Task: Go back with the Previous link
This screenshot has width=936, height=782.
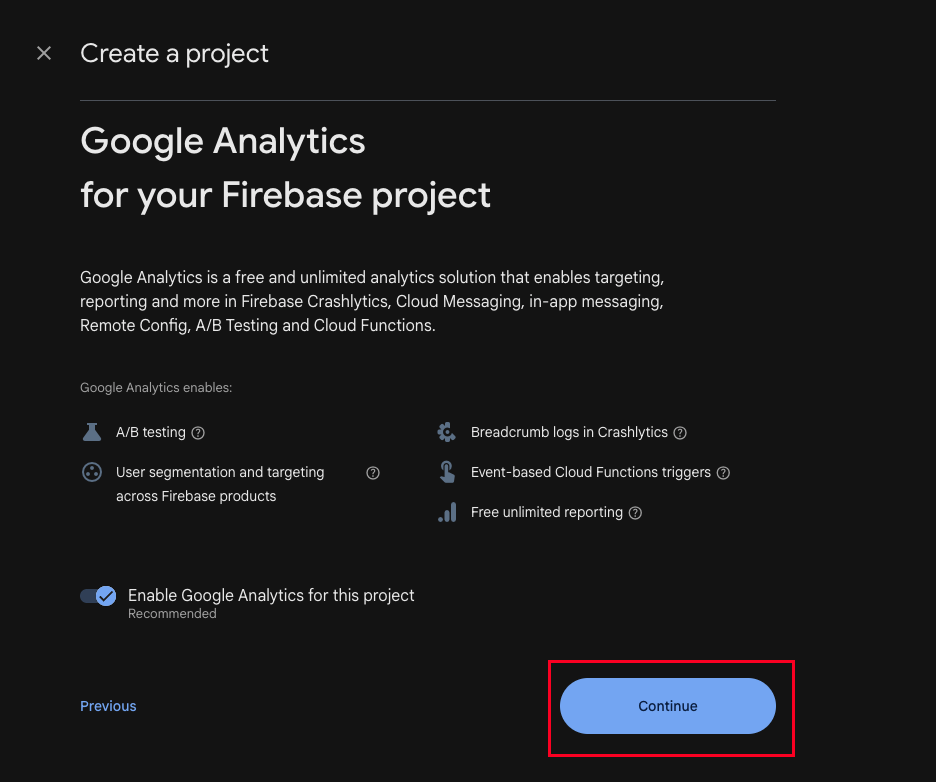Action: [108, 706]
